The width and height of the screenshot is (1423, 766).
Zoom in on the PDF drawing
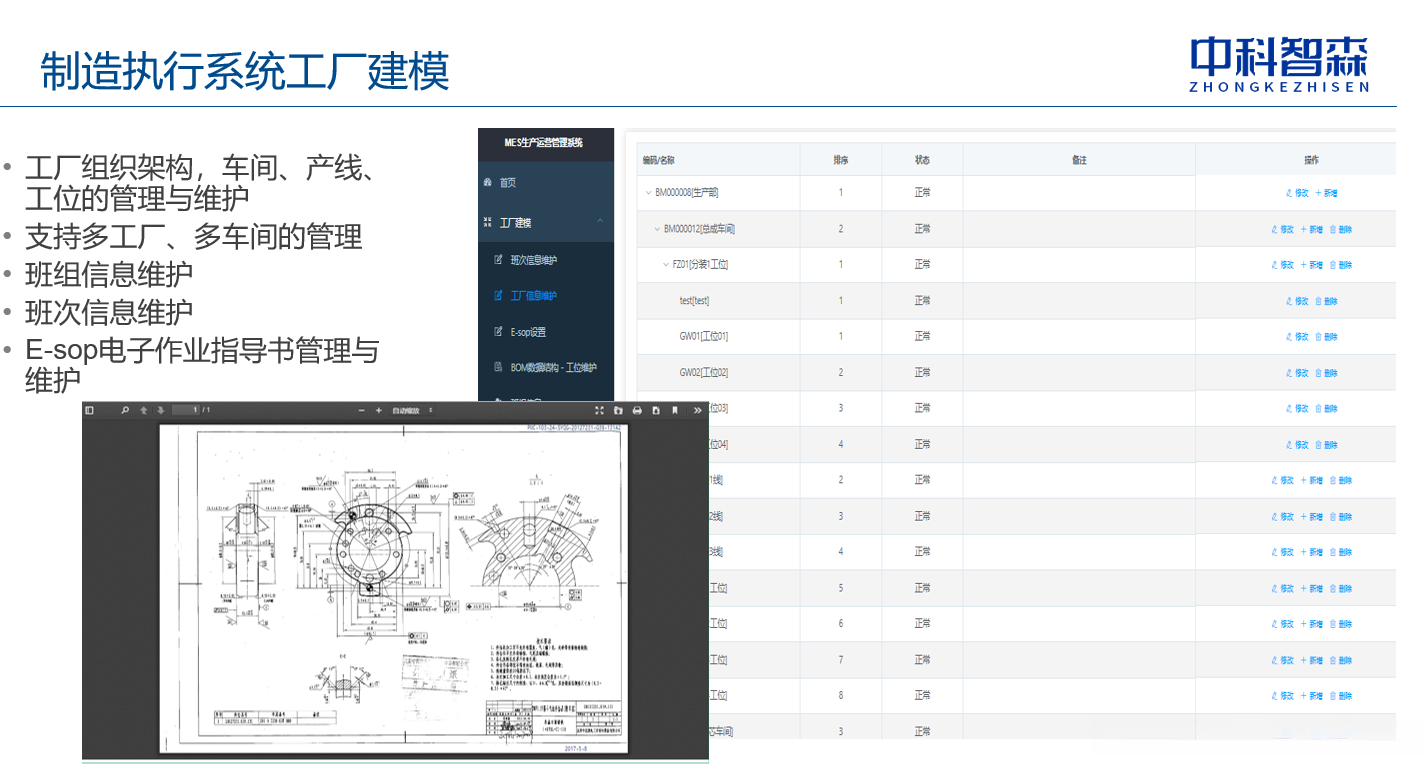click(379, 410)
